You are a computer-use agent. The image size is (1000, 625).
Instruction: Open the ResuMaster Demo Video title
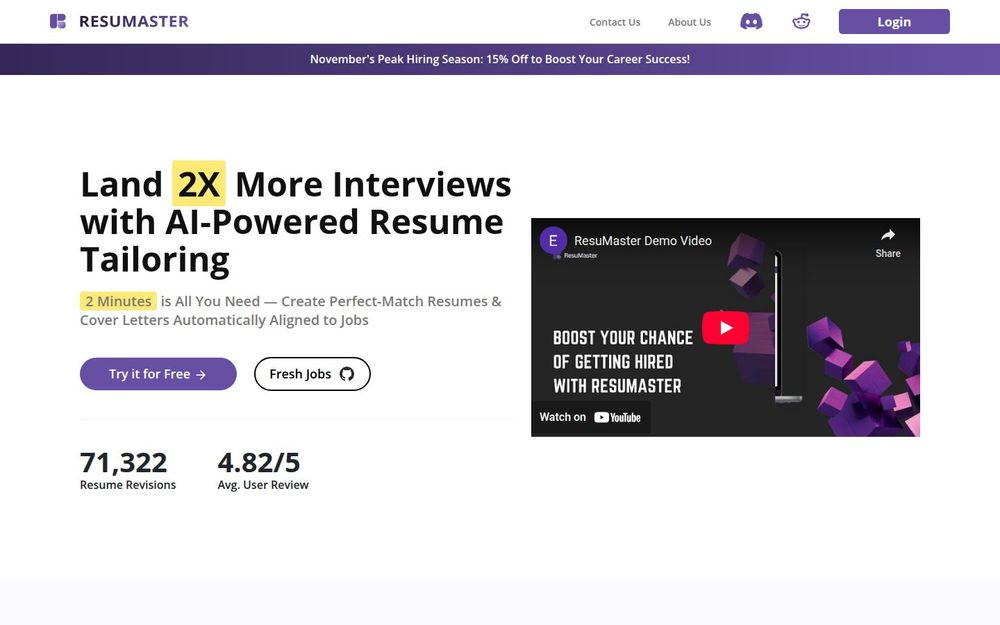pyautogui.click(x=643, y=240)
